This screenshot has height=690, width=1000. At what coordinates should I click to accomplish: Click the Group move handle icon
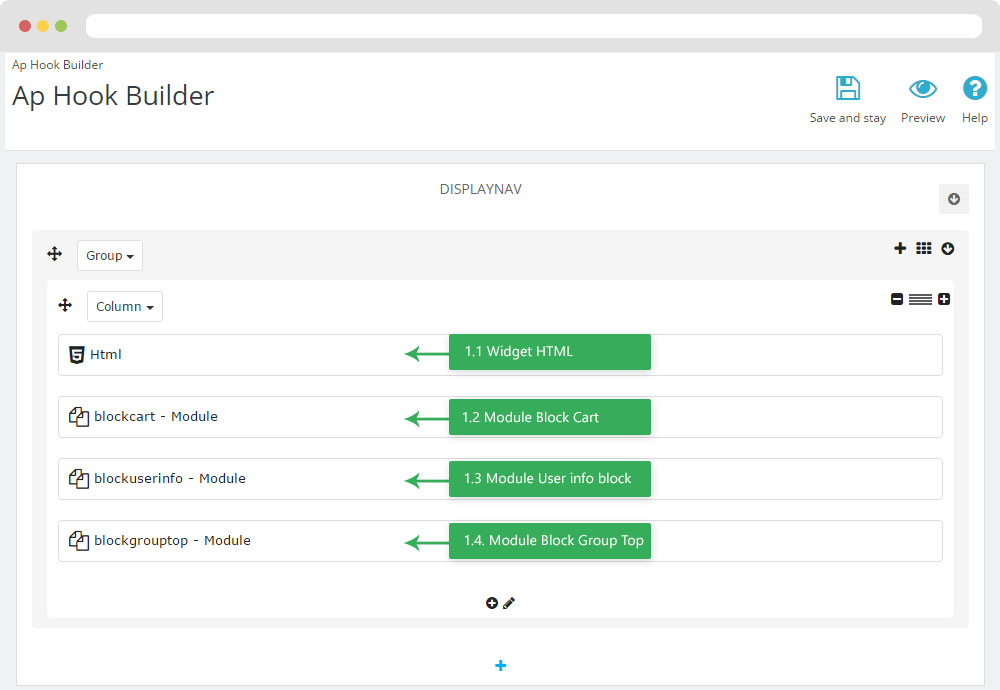tap(55, 254)
